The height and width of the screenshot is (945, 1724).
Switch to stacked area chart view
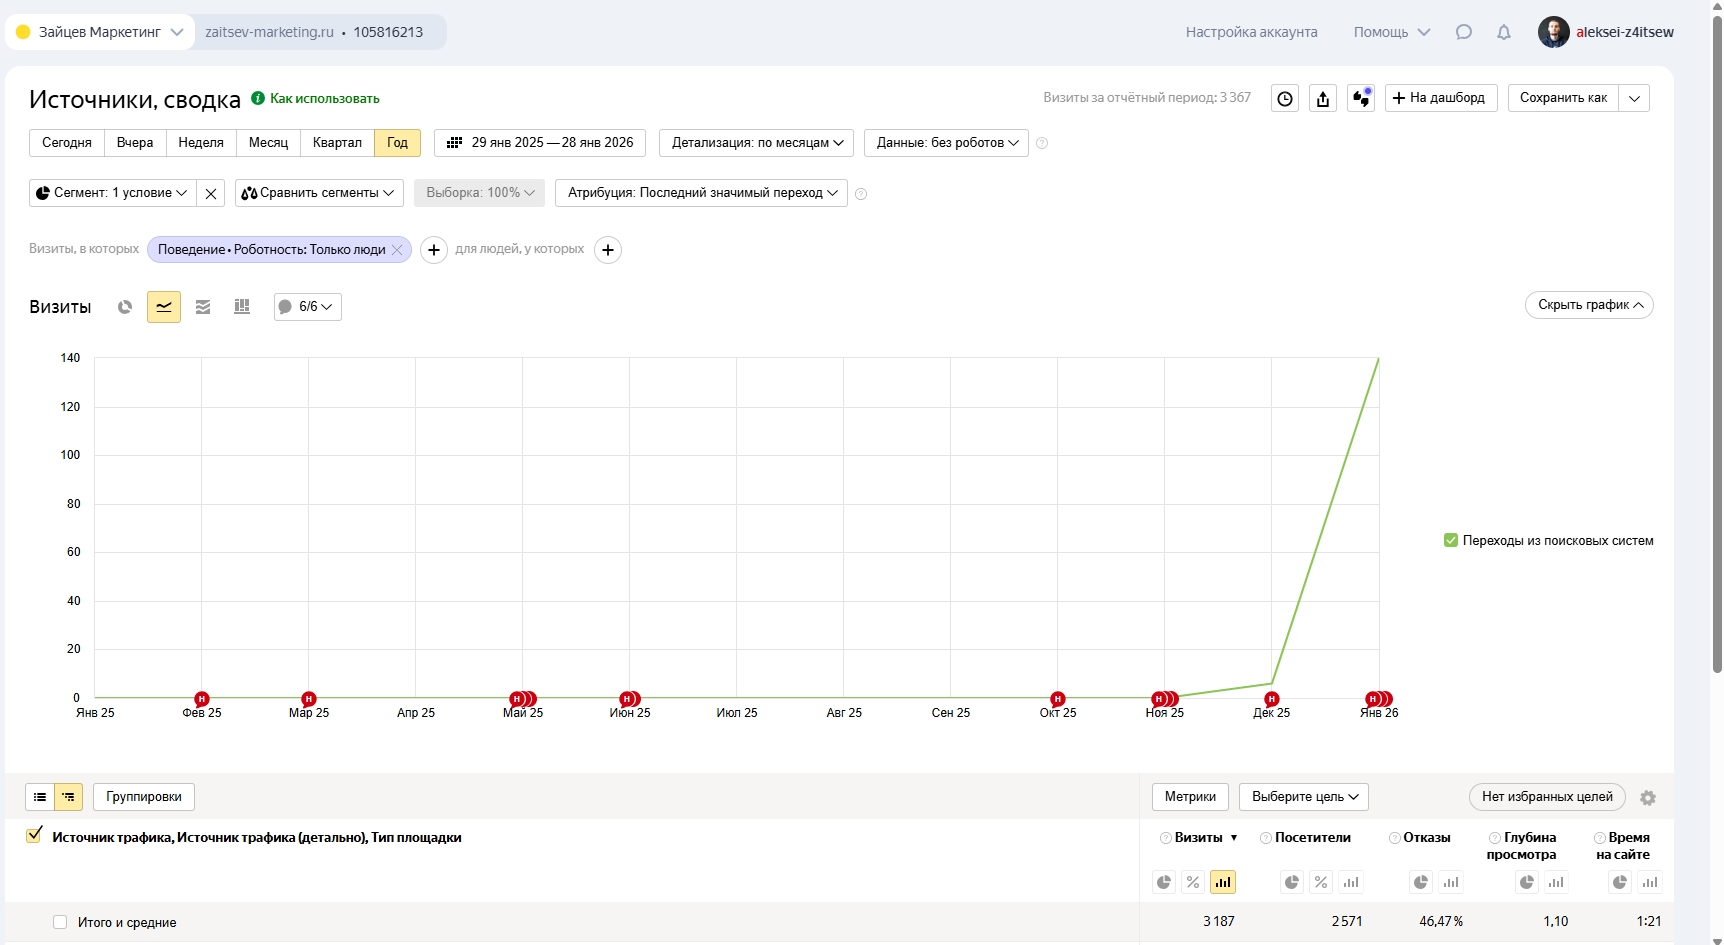click(203, 307)
